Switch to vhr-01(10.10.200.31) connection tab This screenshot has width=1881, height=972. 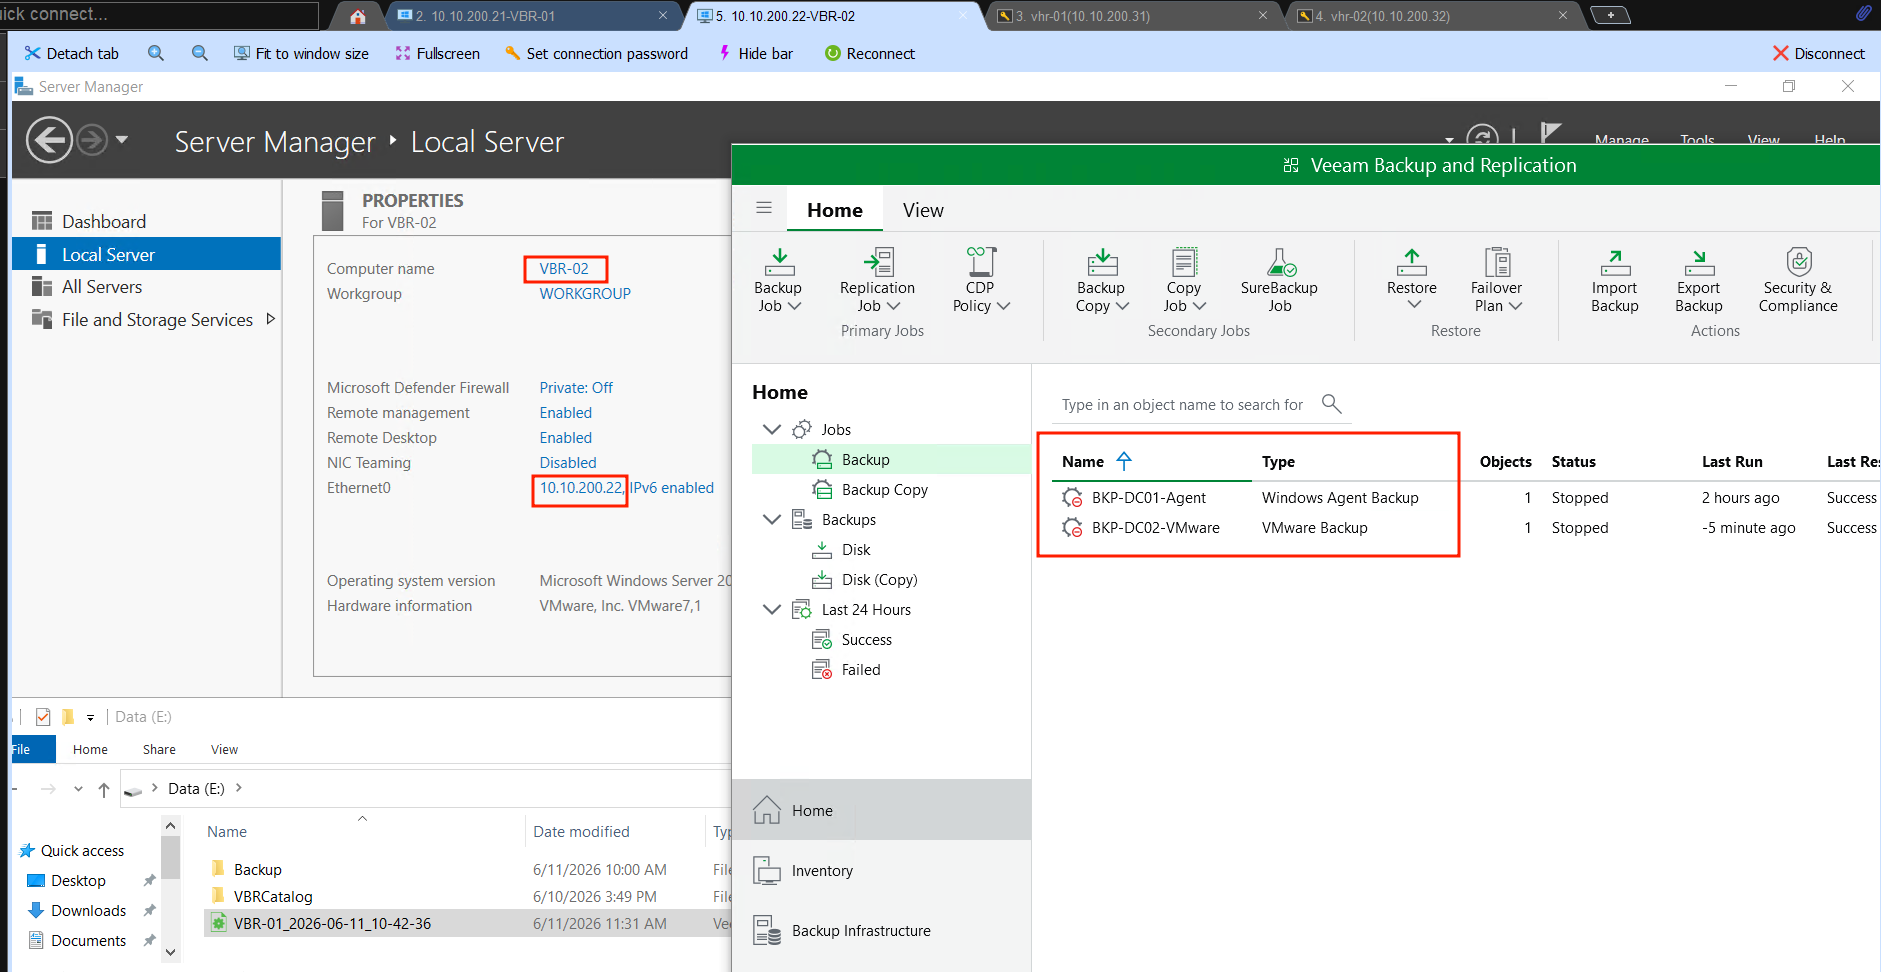pos(1133,16)
